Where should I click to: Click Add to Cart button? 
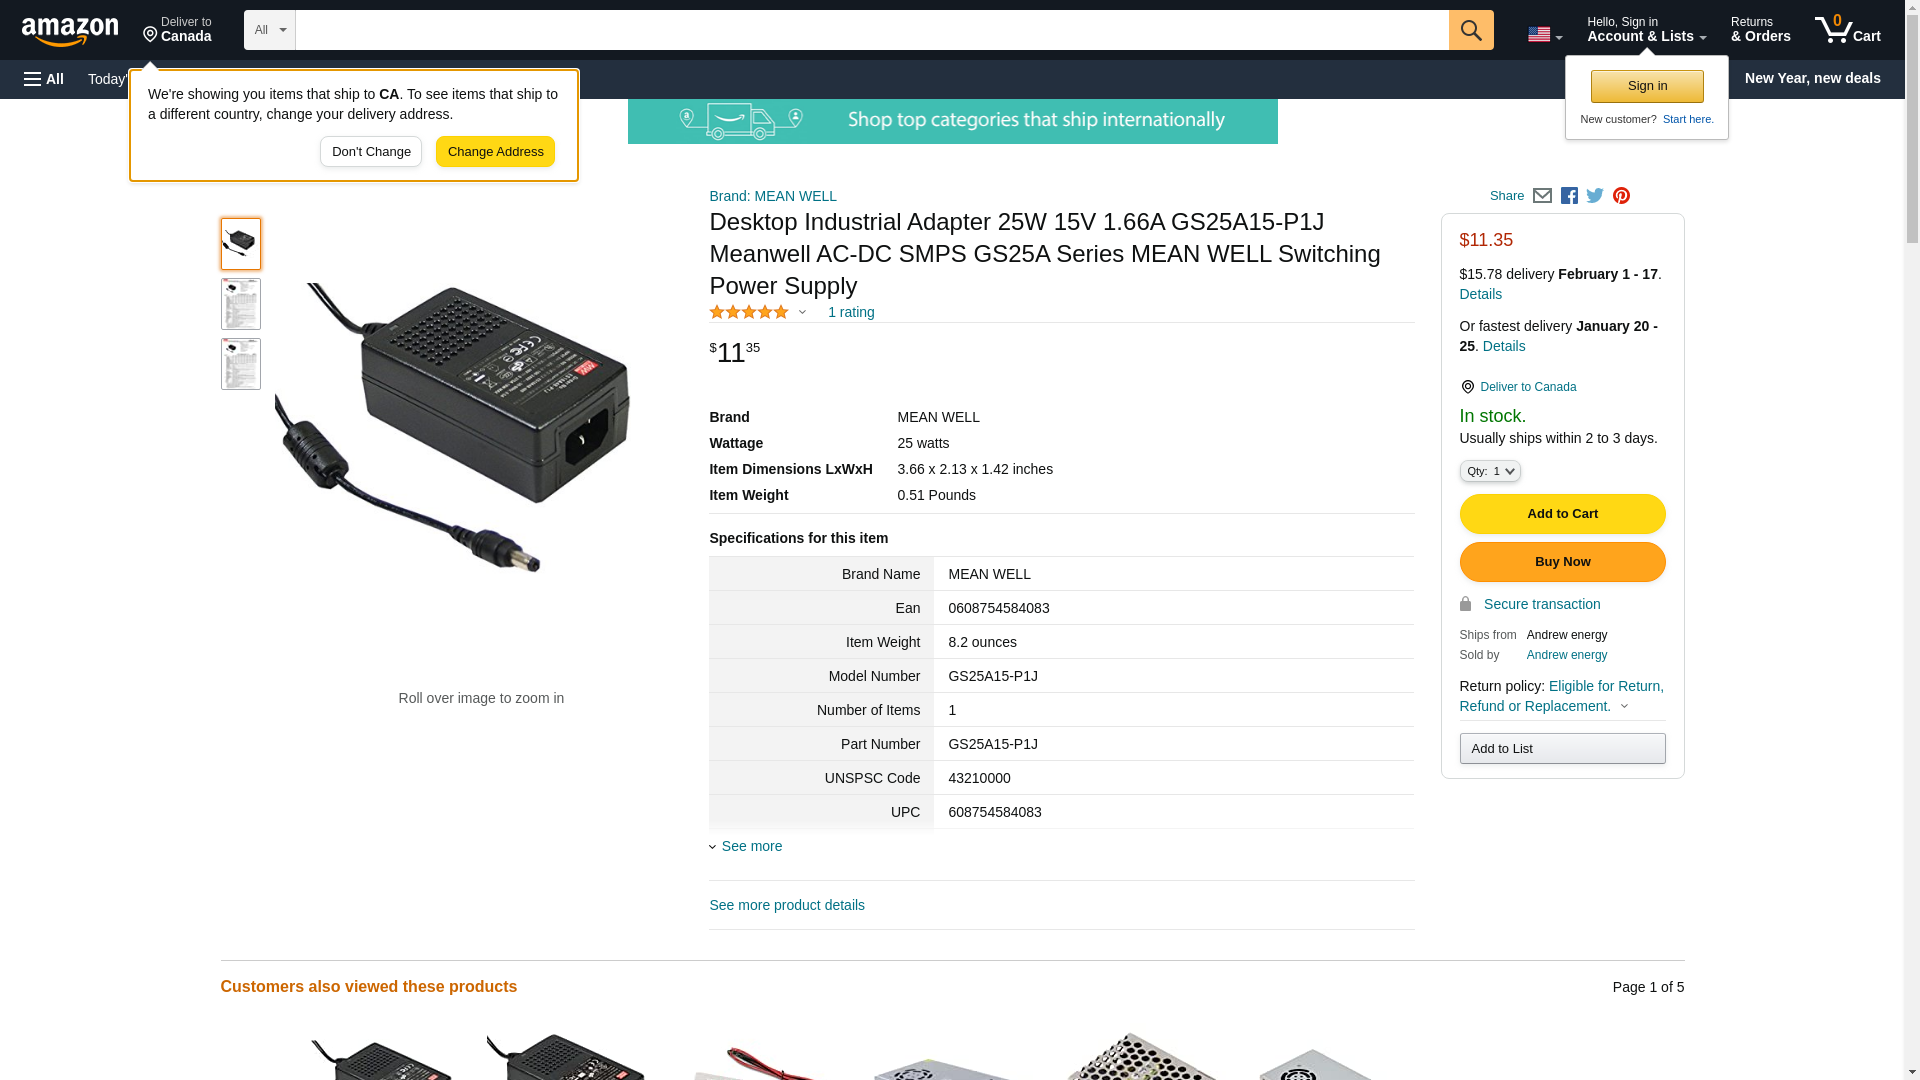coord(1562,514)
